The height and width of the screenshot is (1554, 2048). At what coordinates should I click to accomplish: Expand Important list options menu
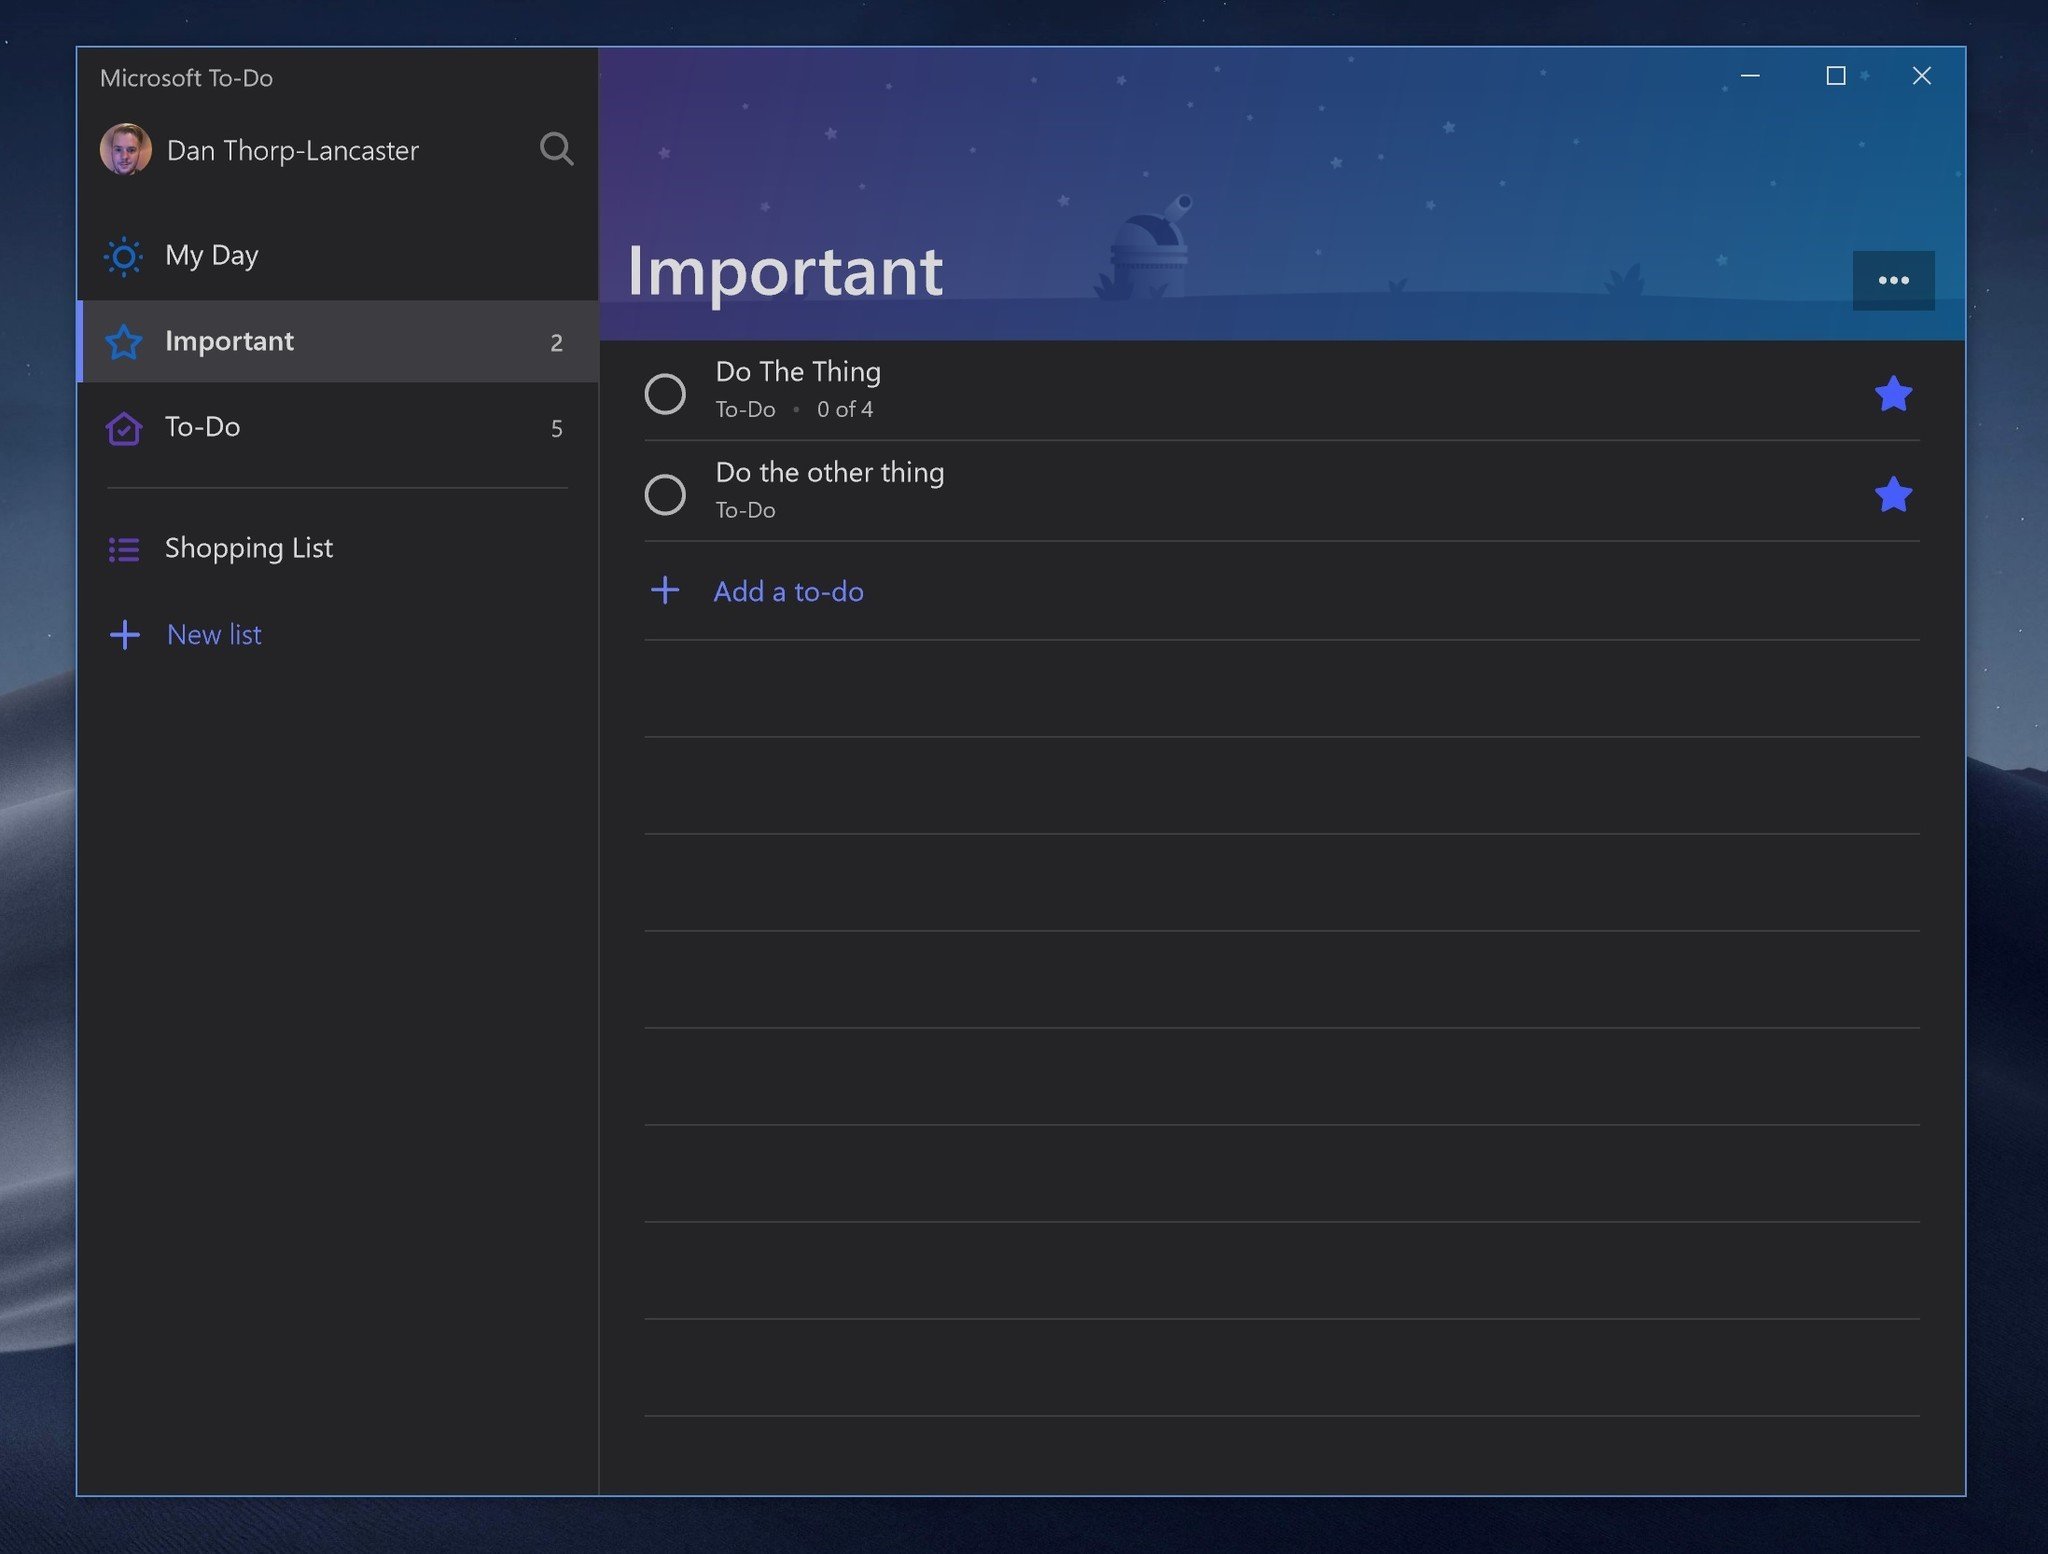[1893, 279]
